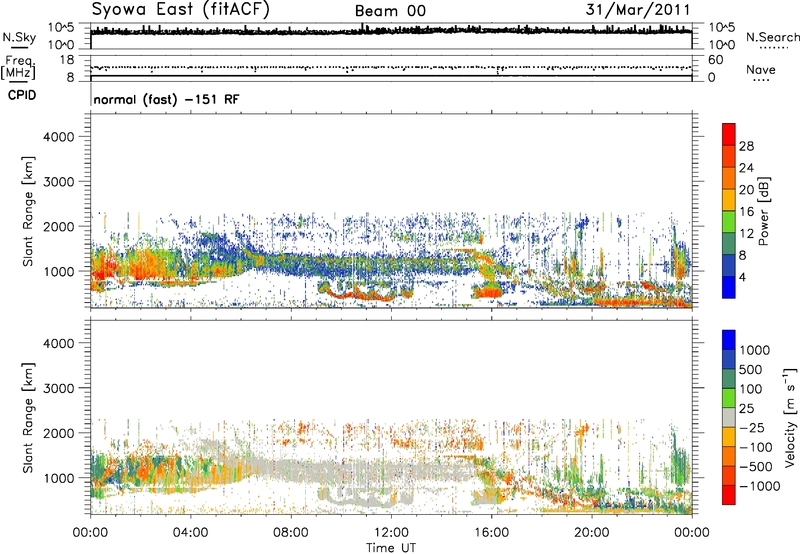
Task: Click the "Velocity [m s⁻¹]" colorbar label
Action: click(790, 417)
